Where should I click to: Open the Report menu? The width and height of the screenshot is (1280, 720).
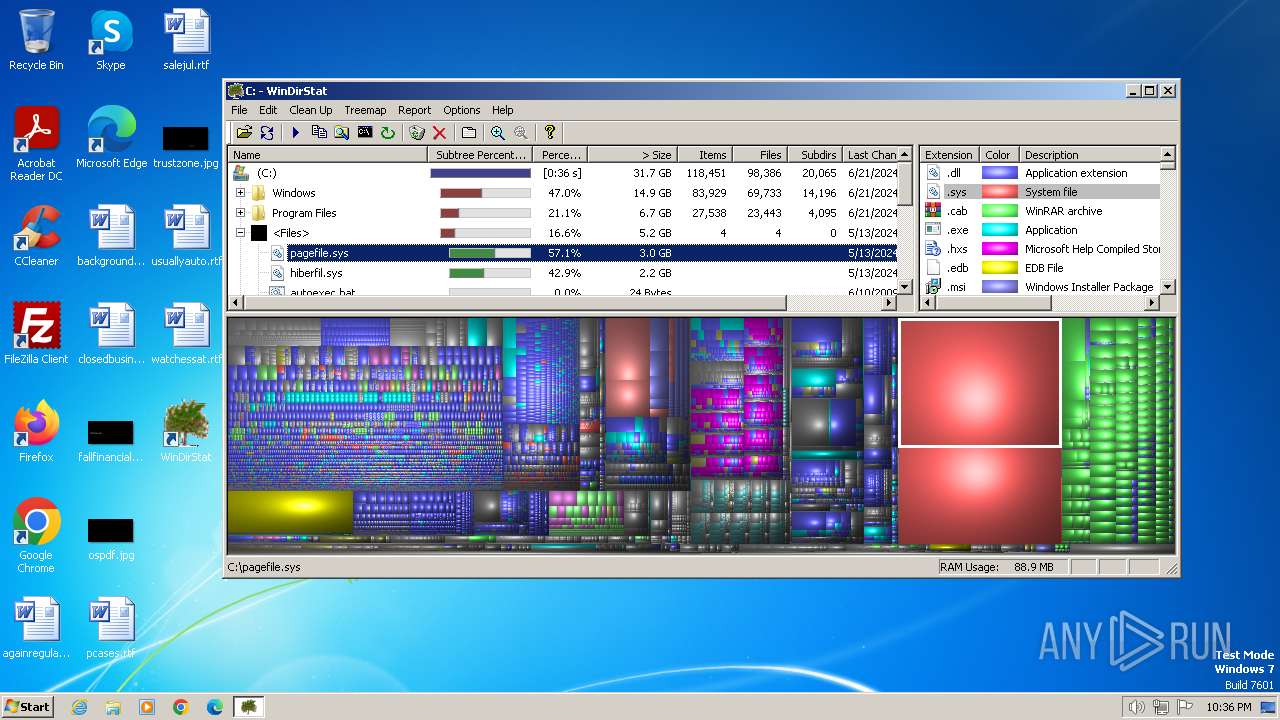[x=414, y=110]
